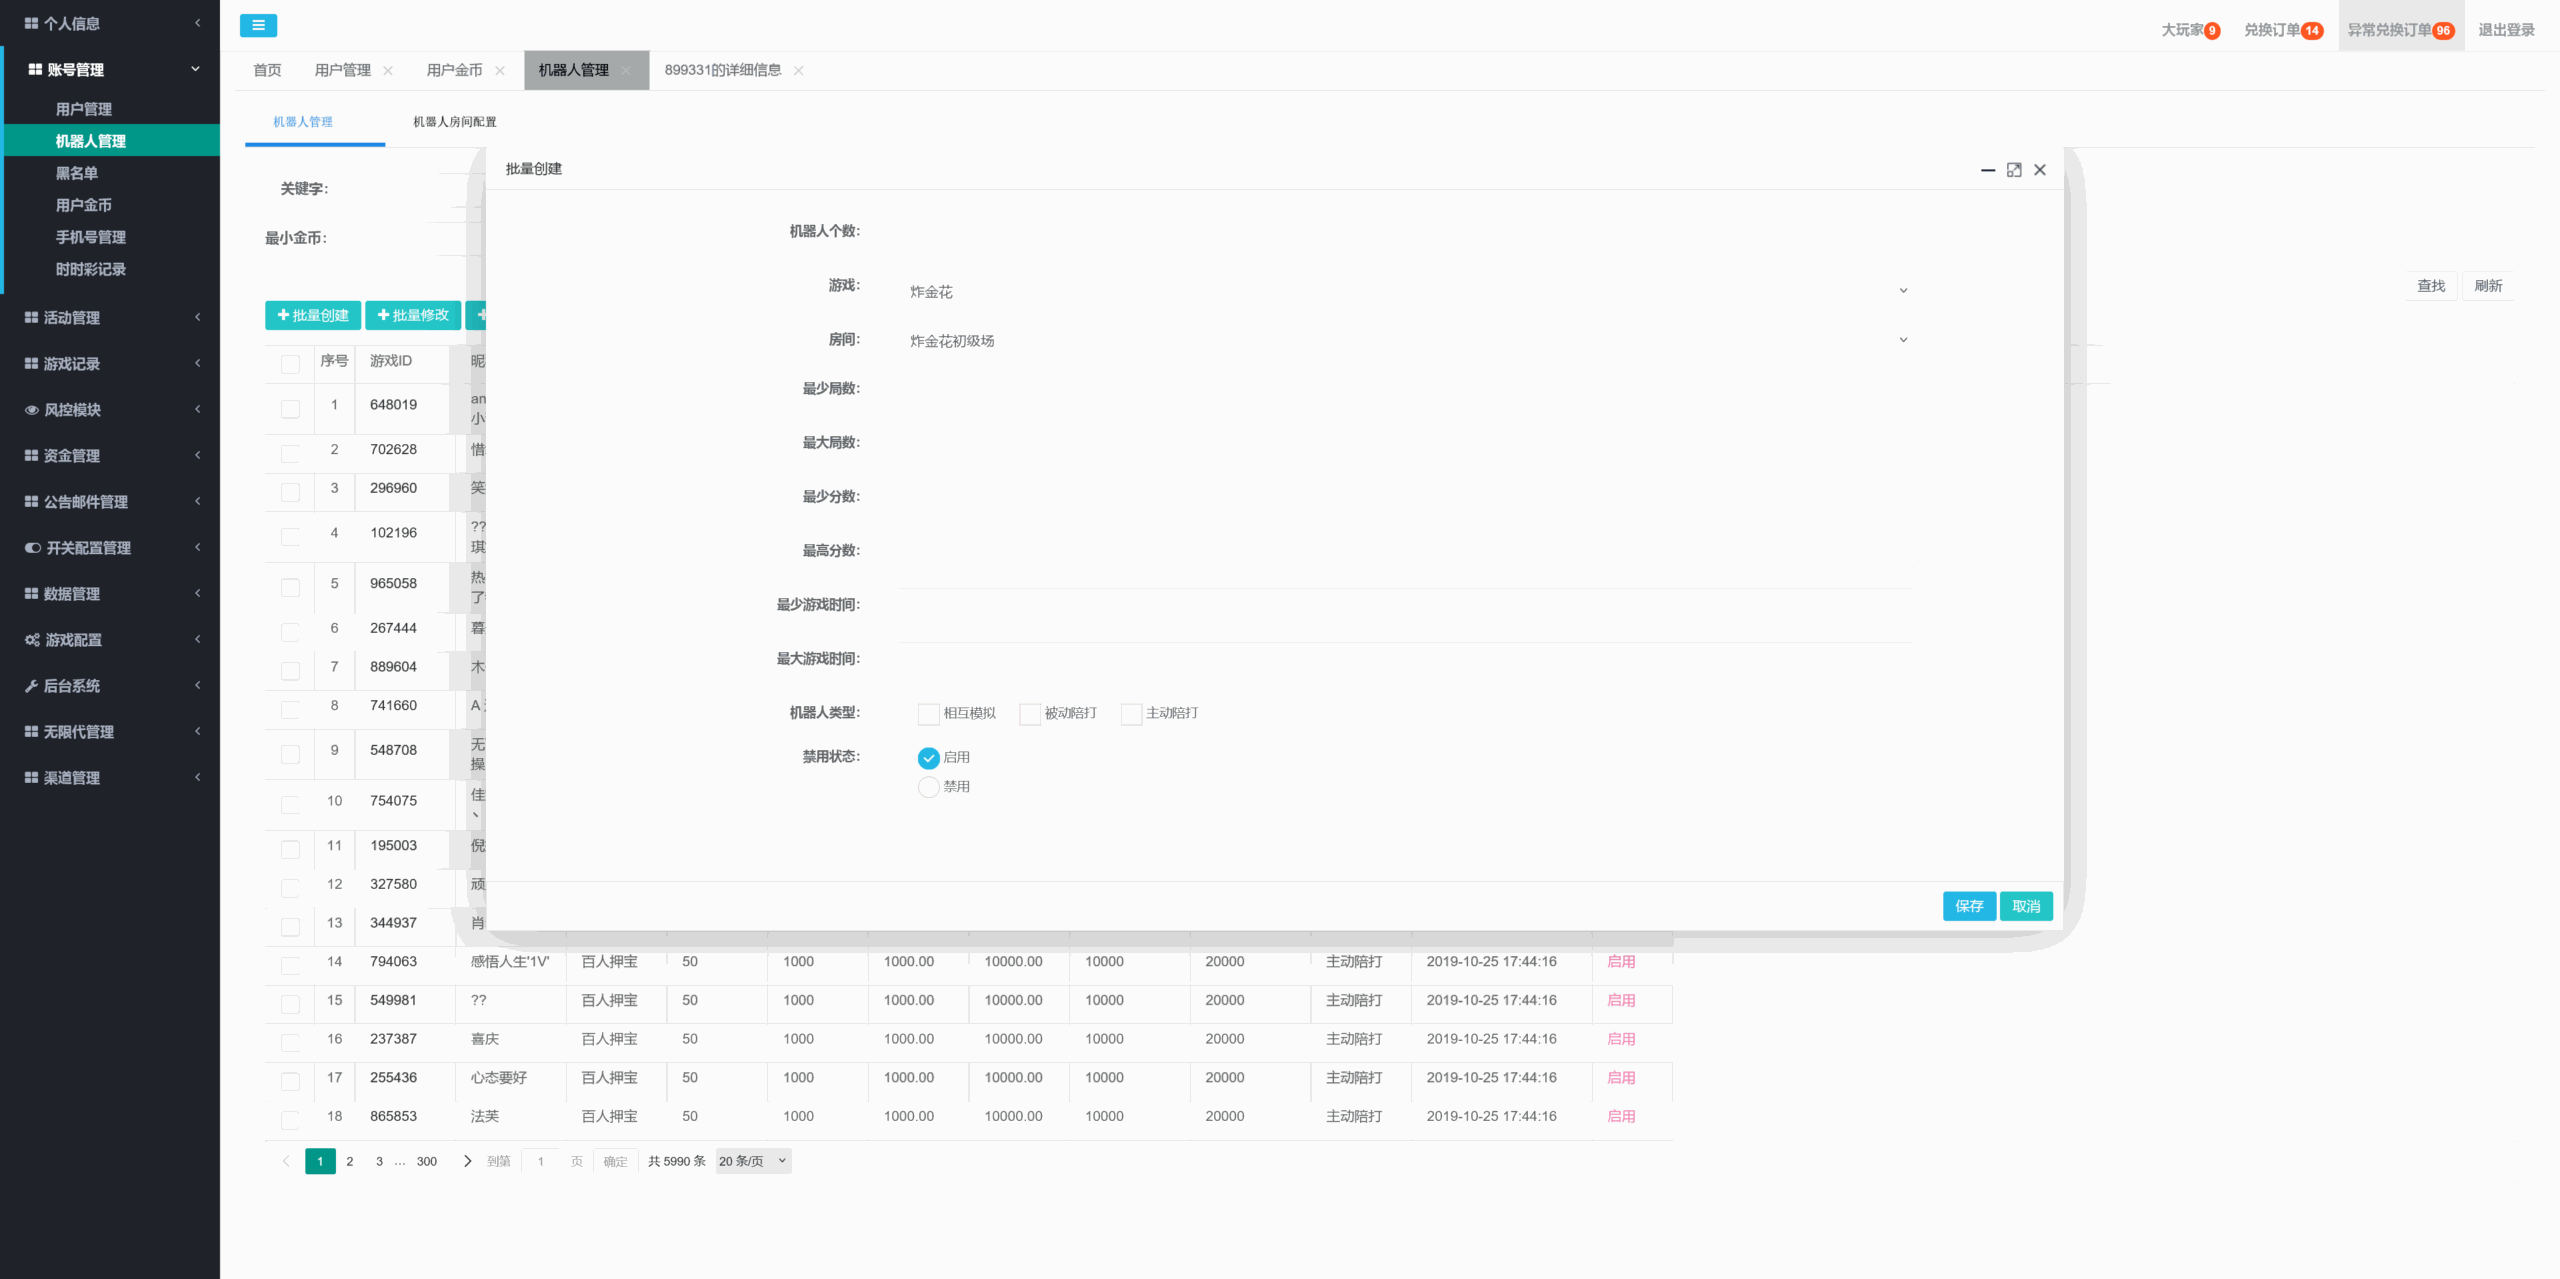Maximize the 批量创建 dialog window icon

click(2014, 170)
